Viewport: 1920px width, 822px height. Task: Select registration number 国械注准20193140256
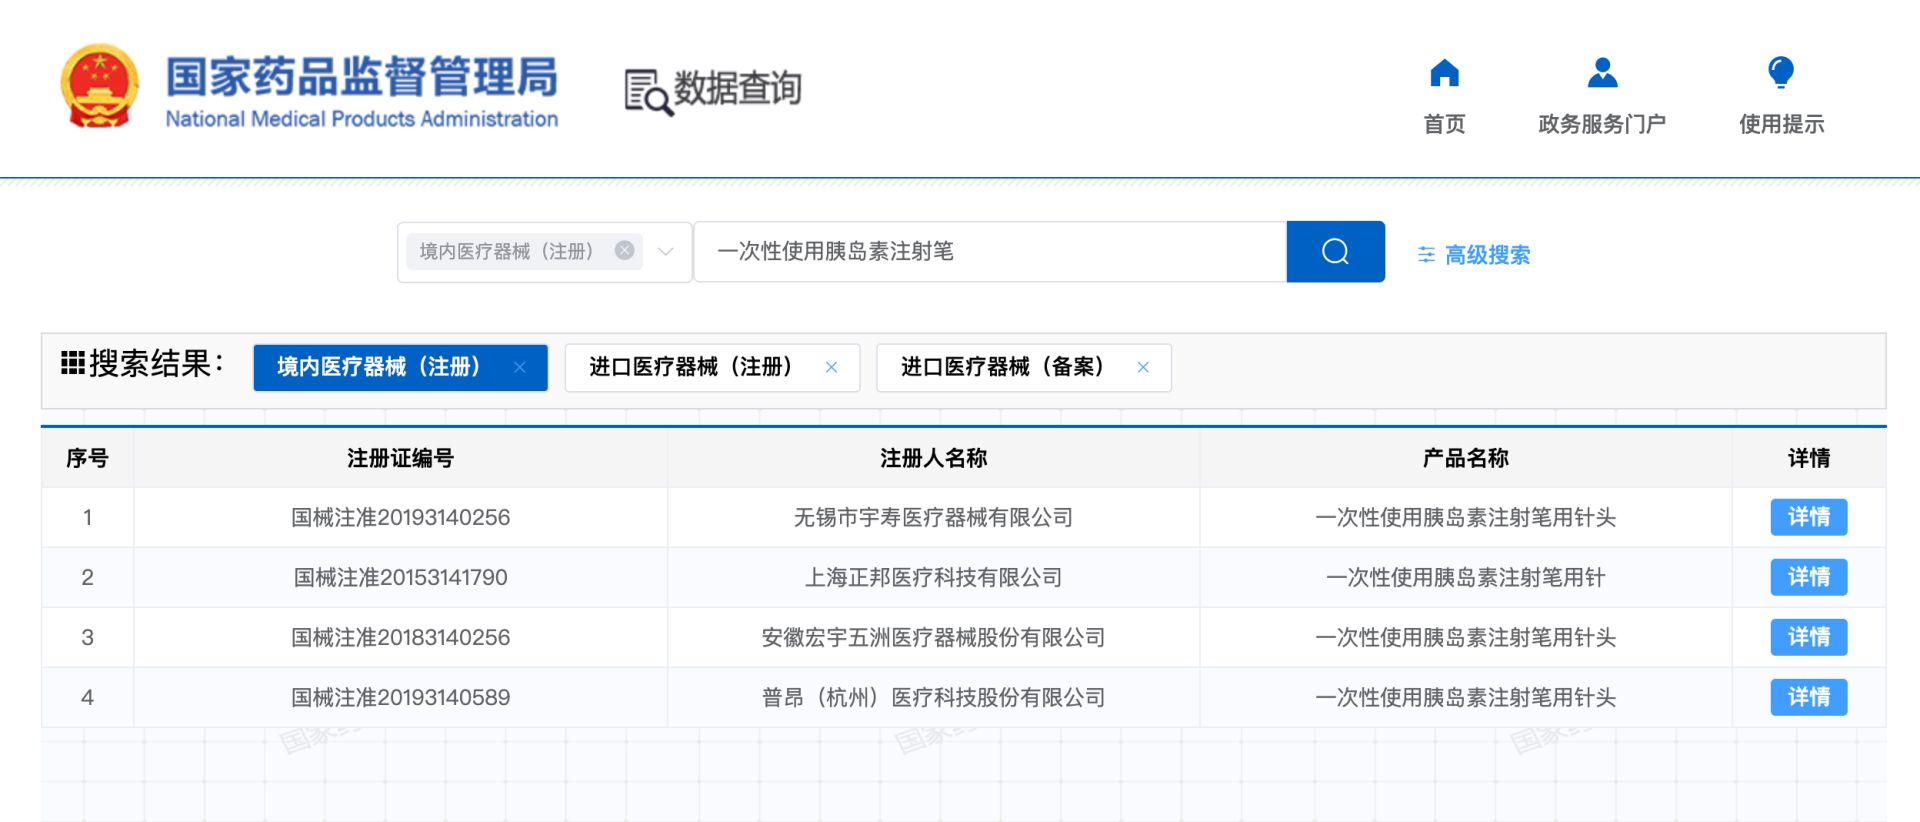coord(400,517)
